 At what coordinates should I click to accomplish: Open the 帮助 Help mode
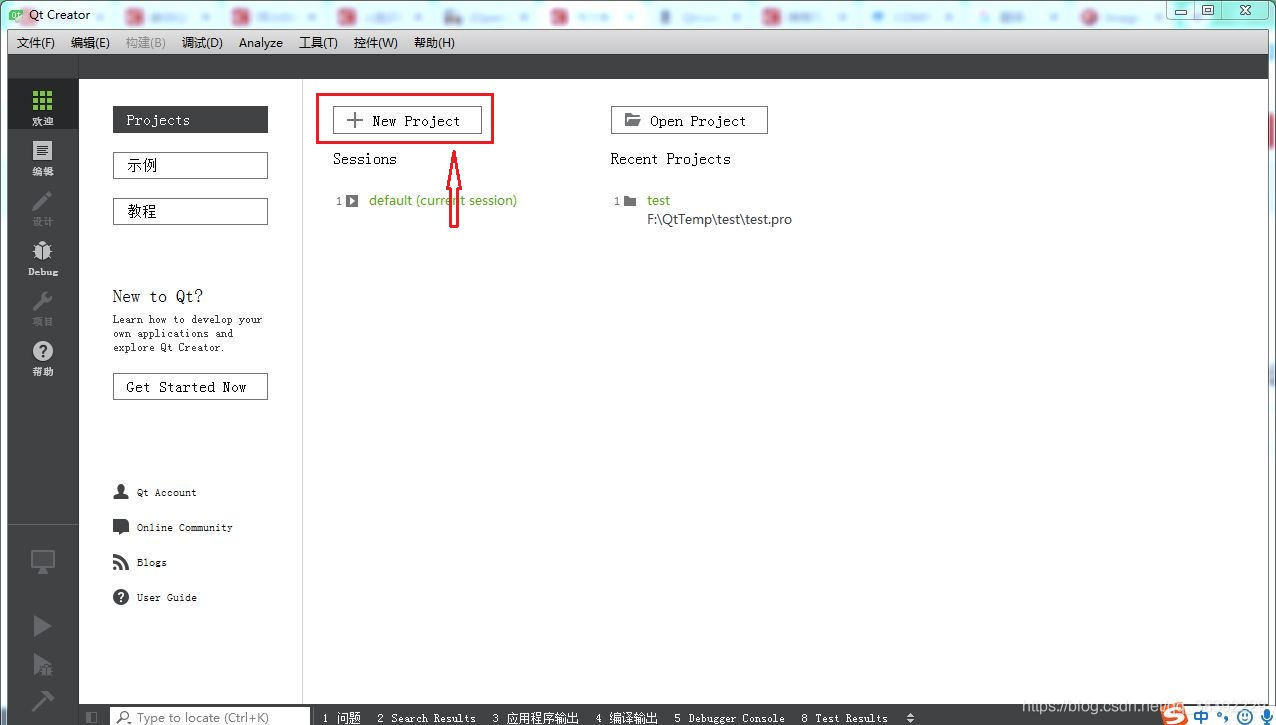coord(42,357)
